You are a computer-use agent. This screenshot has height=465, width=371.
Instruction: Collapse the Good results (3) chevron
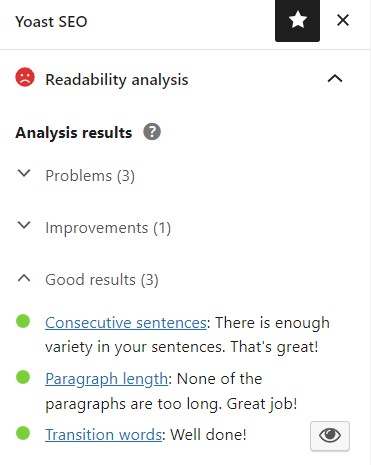[24, 278]
